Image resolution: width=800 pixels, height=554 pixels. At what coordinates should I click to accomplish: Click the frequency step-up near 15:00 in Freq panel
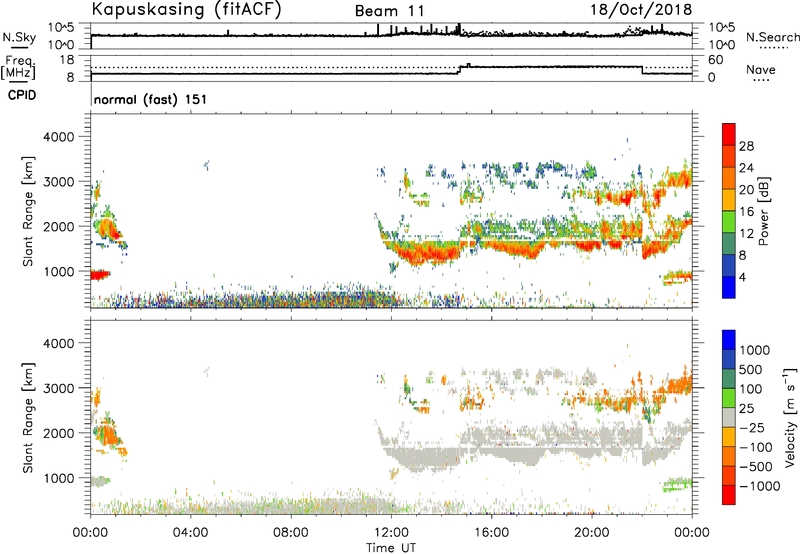(461, 69)
